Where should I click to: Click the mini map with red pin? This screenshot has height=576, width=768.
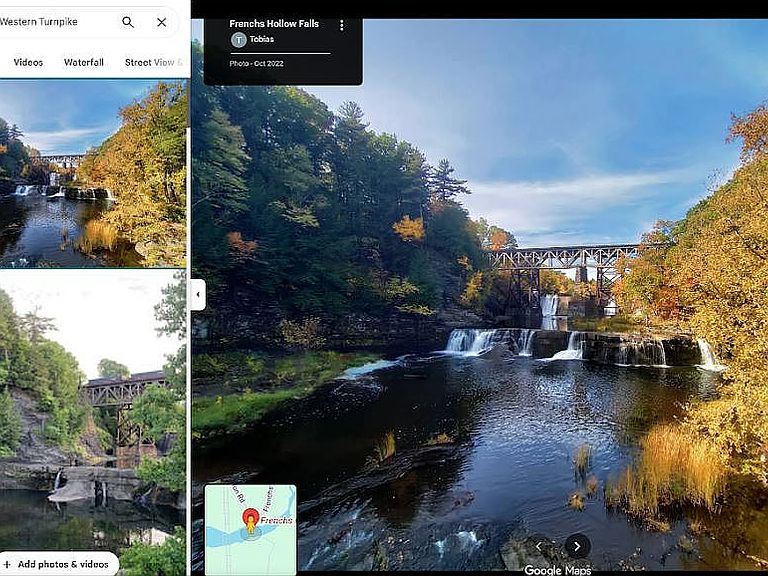click(250, 530)
